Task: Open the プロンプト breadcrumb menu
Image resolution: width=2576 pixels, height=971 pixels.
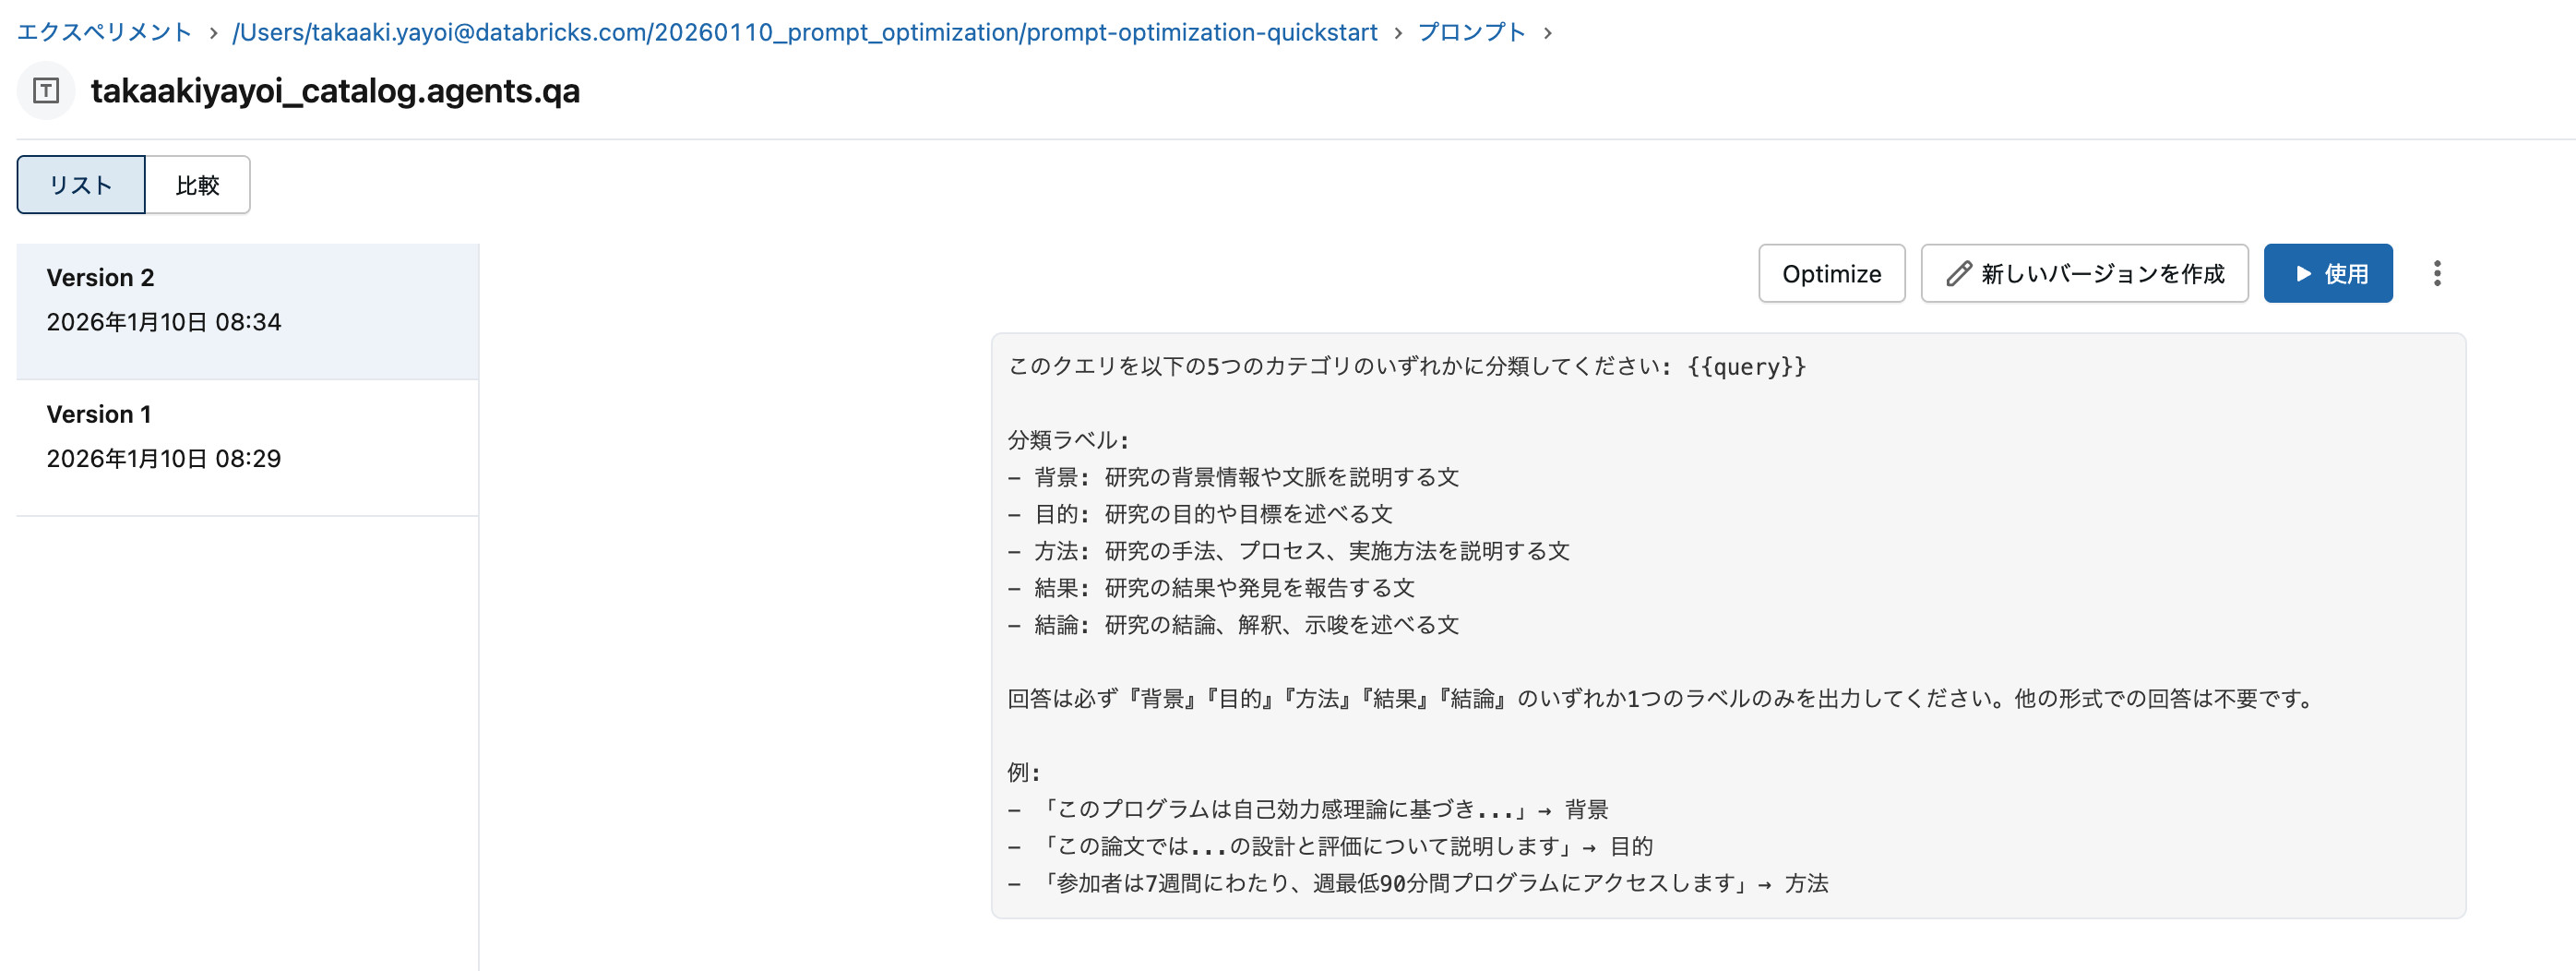Action: (x=1470, y=32)
